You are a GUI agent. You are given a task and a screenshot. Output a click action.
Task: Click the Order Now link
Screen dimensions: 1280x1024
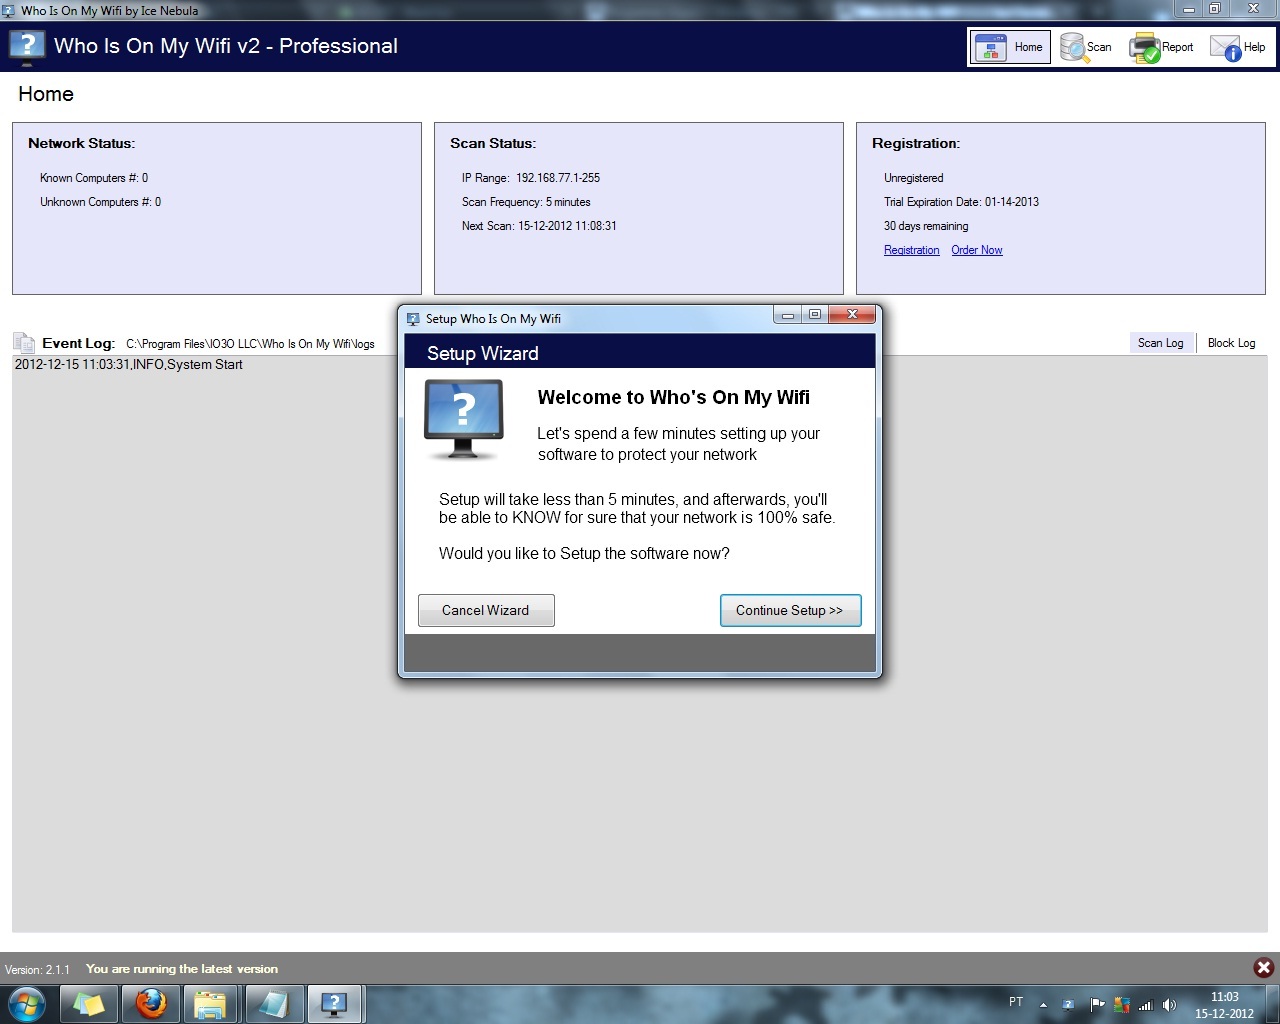tap(977, 250)
